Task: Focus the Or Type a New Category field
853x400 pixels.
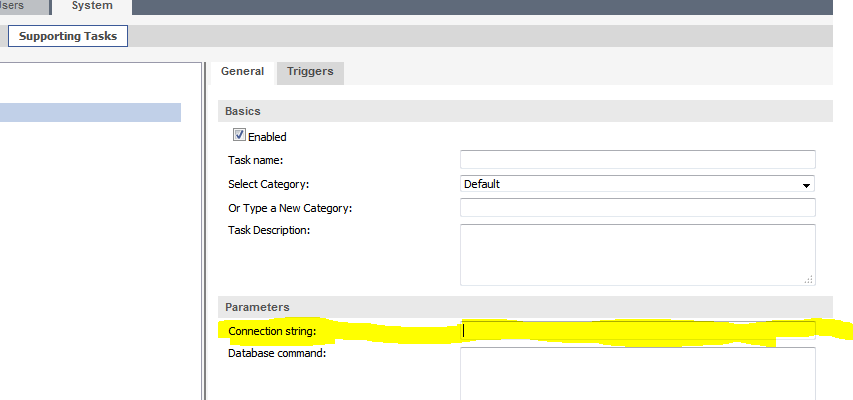Action: coord(637,208)
